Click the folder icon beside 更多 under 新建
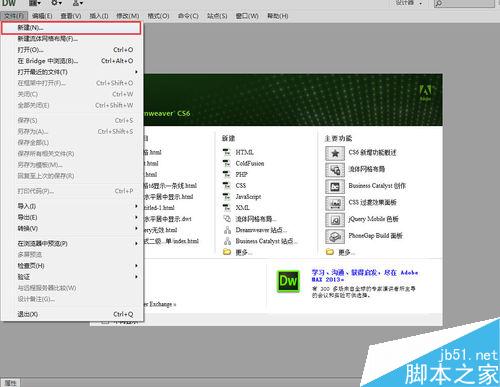The width and height of the screenshot is (500, 387). click(227, 252)
